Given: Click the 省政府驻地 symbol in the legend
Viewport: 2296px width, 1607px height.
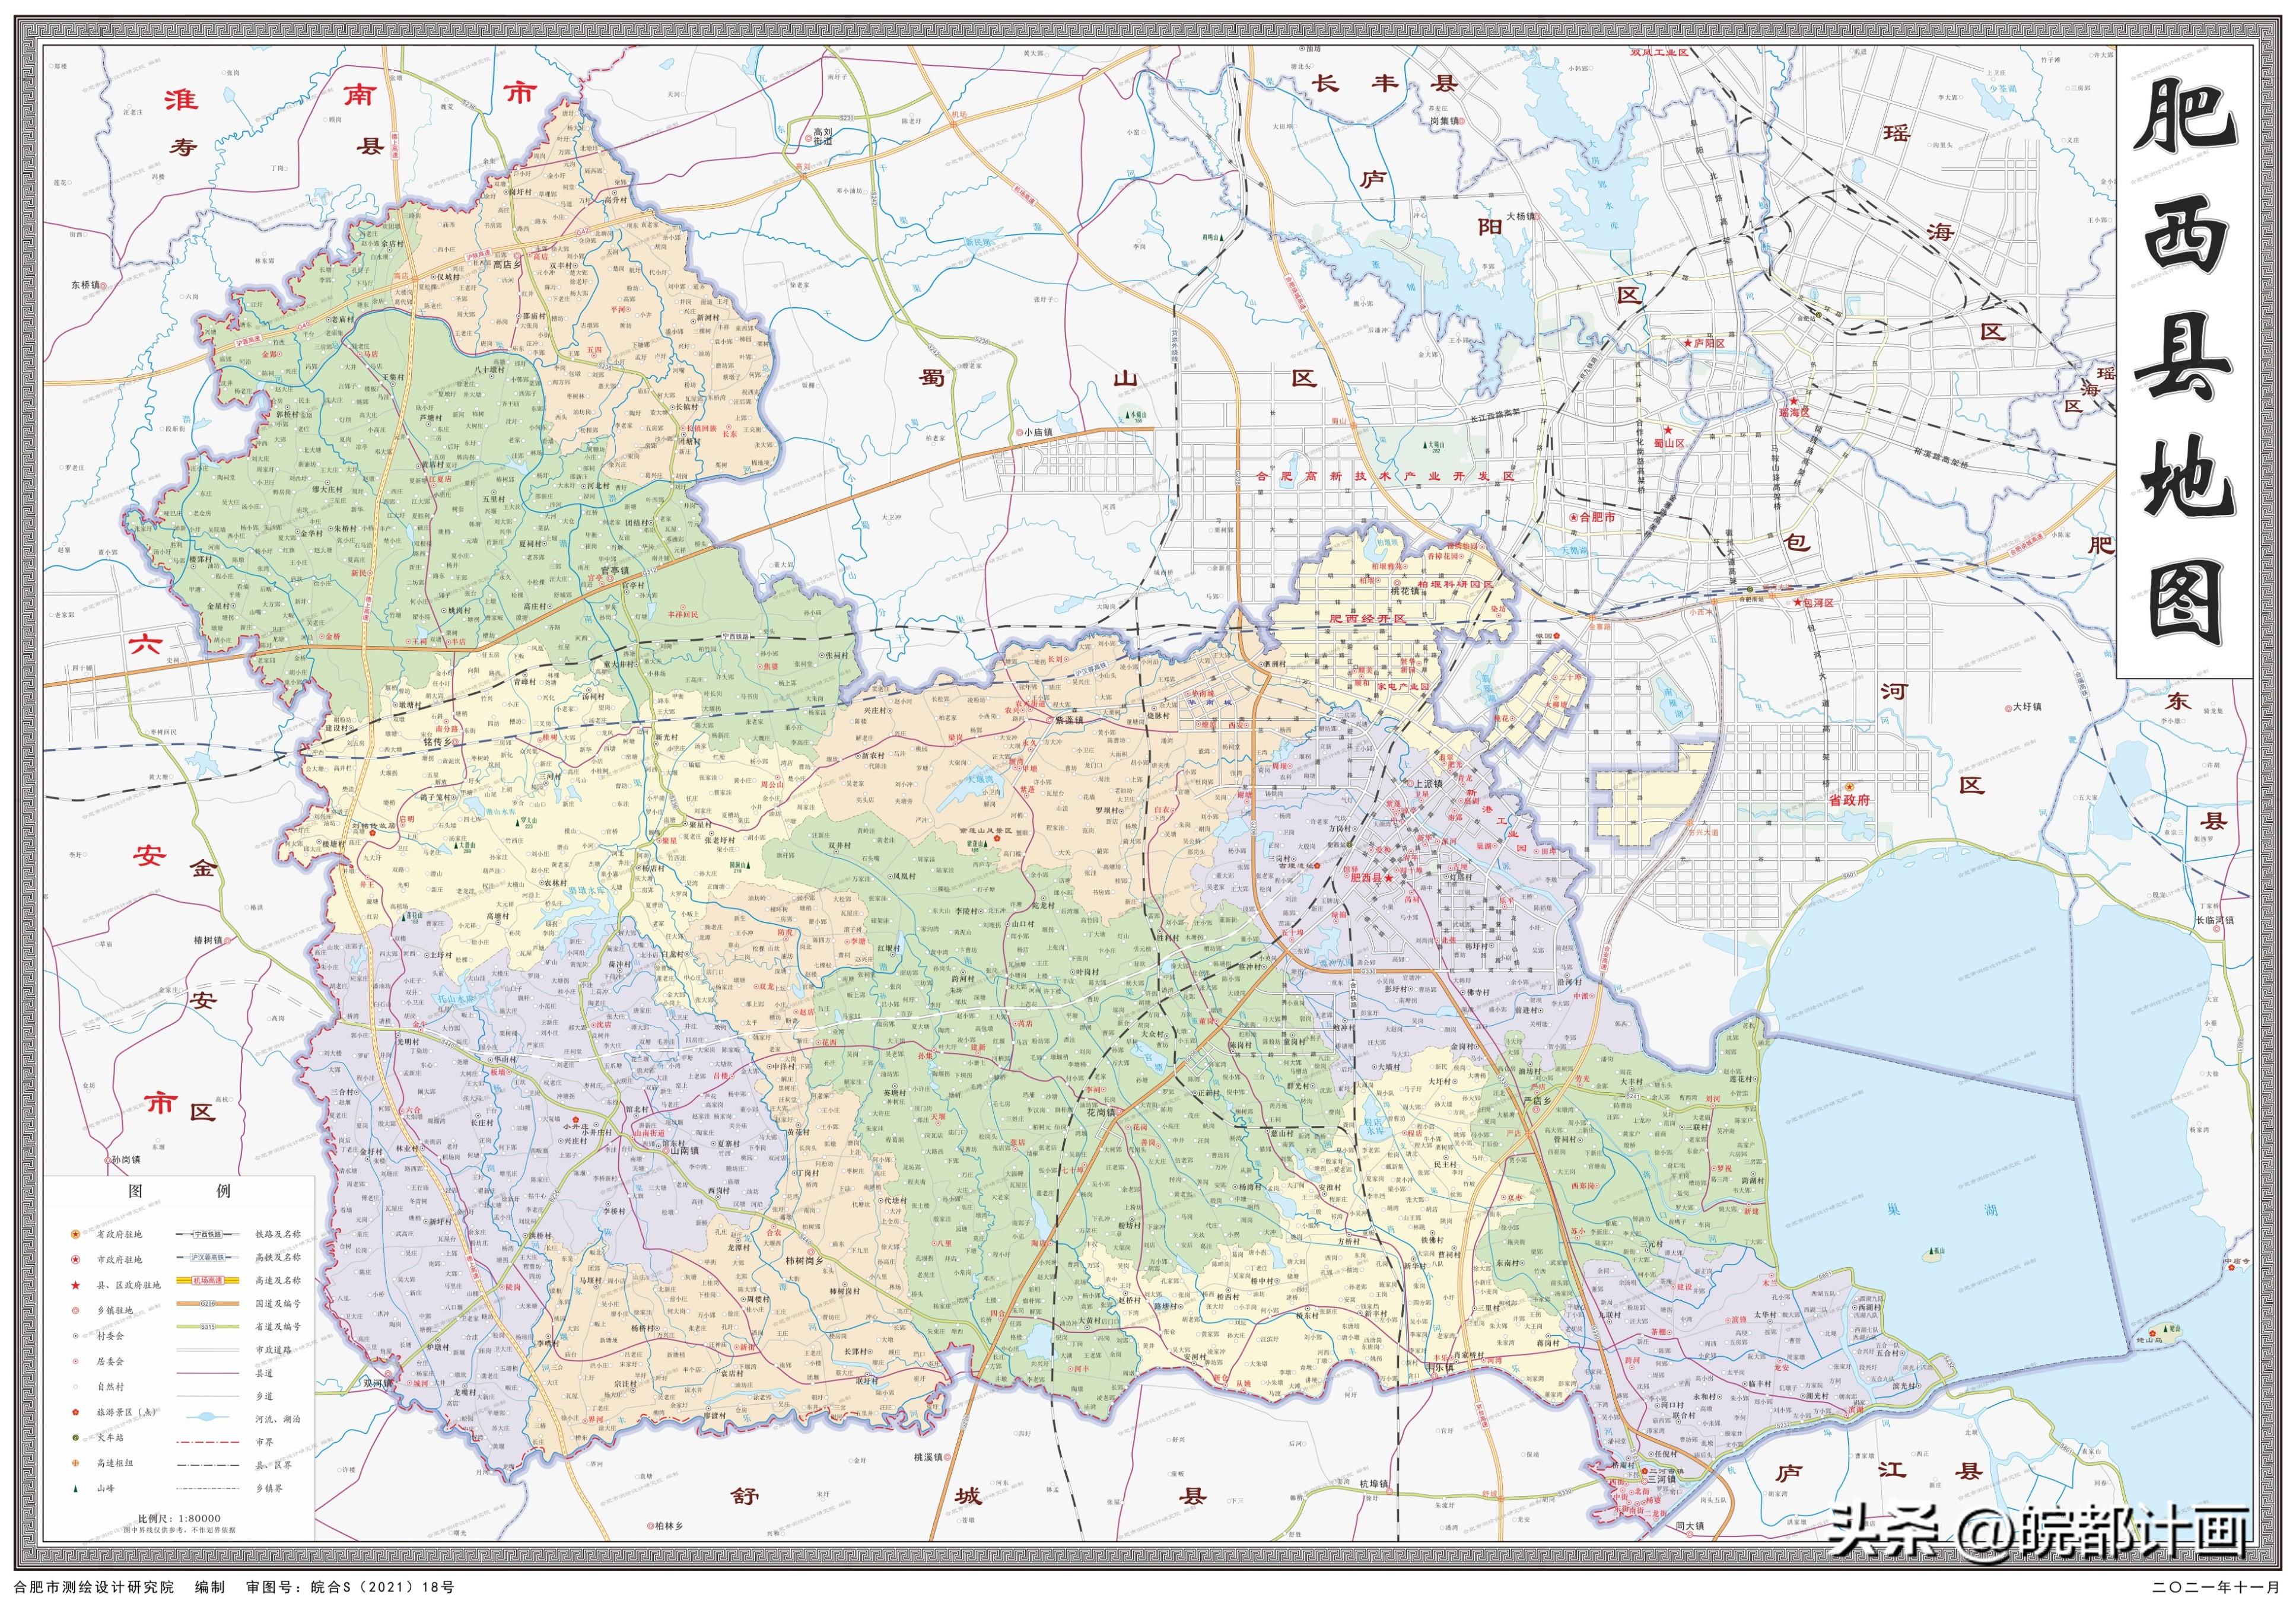Looking at the screenshot, I should tap(75, 1234).
